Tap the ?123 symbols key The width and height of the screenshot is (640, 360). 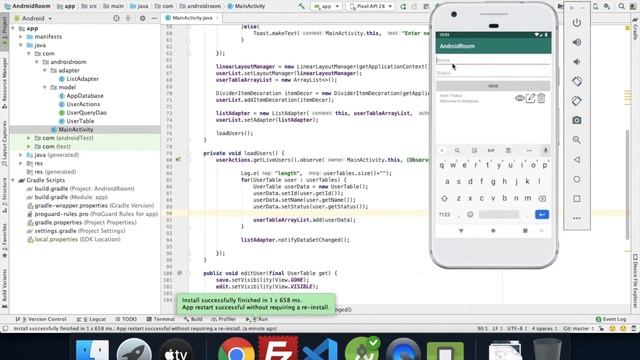point(444,214)
